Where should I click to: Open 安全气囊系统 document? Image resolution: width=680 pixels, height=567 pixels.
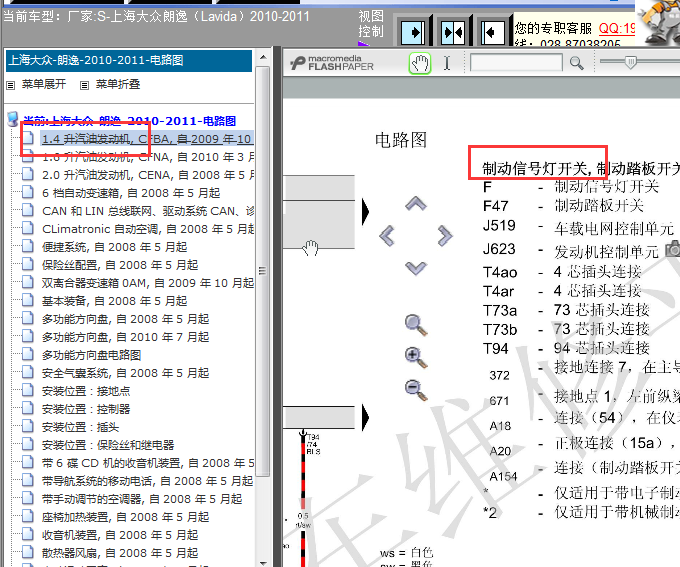click(x=125, y=373)
